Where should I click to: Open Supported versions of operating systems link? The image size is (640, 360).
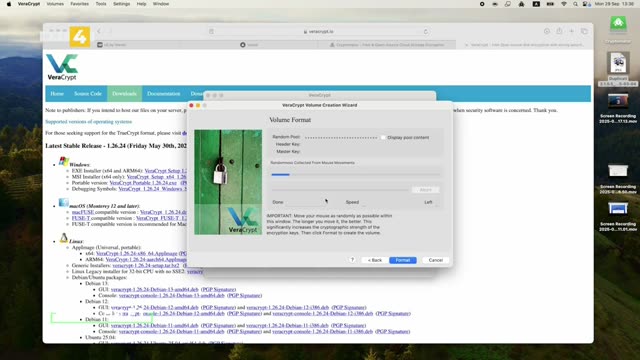(89, 122)
